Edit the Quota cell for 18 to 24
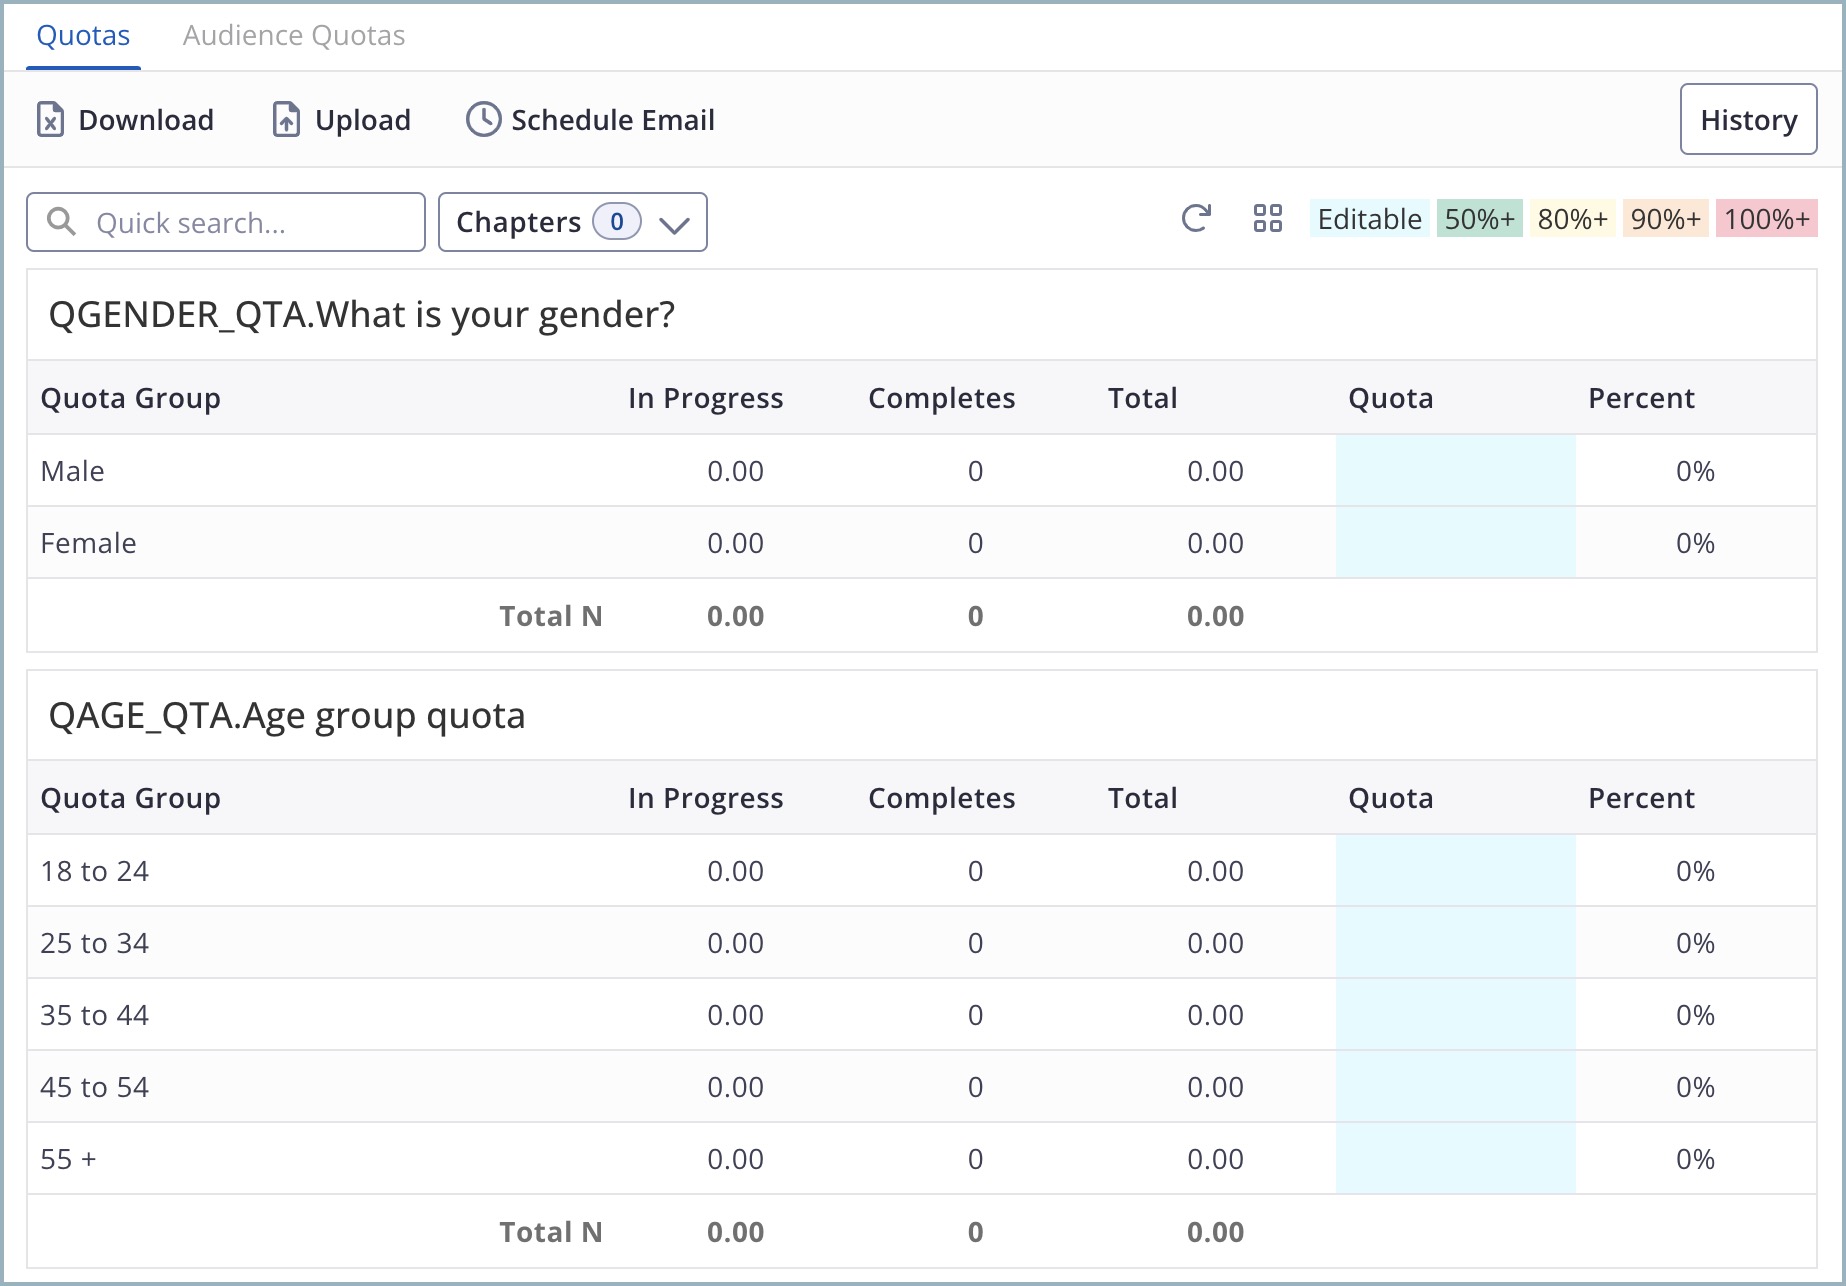The image size is (1846, 1286). pyautogui.click(x=1456, y=871)
